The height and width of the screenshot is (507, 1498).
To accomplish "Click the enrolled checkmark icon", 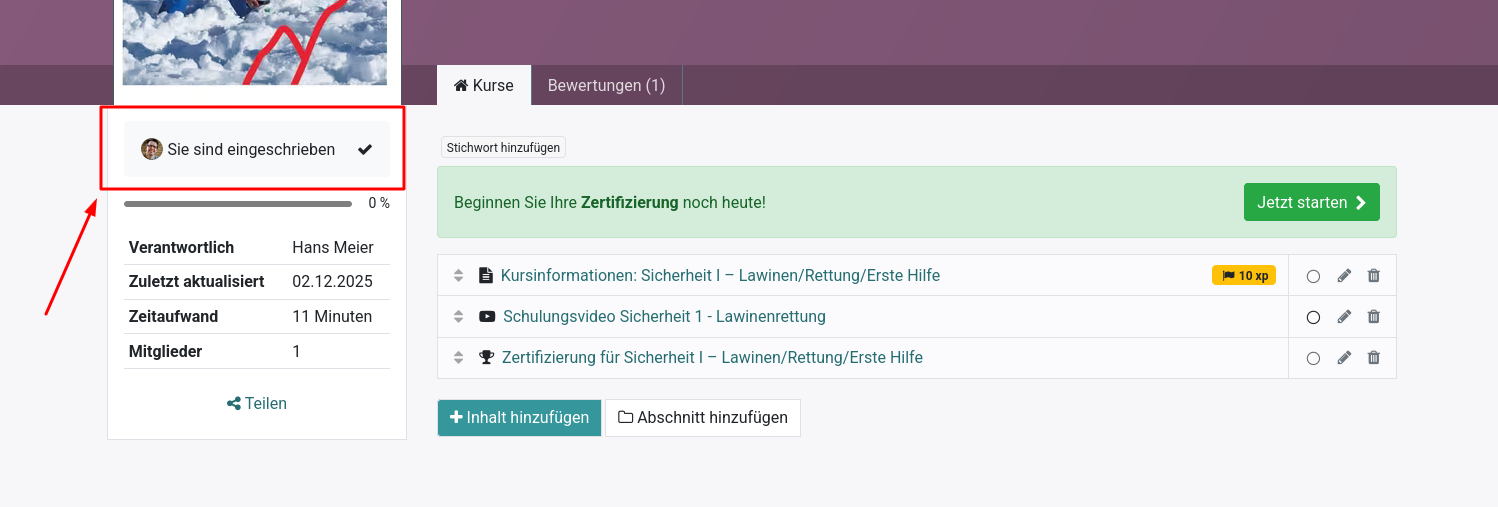I will click(x=365, y=150).
